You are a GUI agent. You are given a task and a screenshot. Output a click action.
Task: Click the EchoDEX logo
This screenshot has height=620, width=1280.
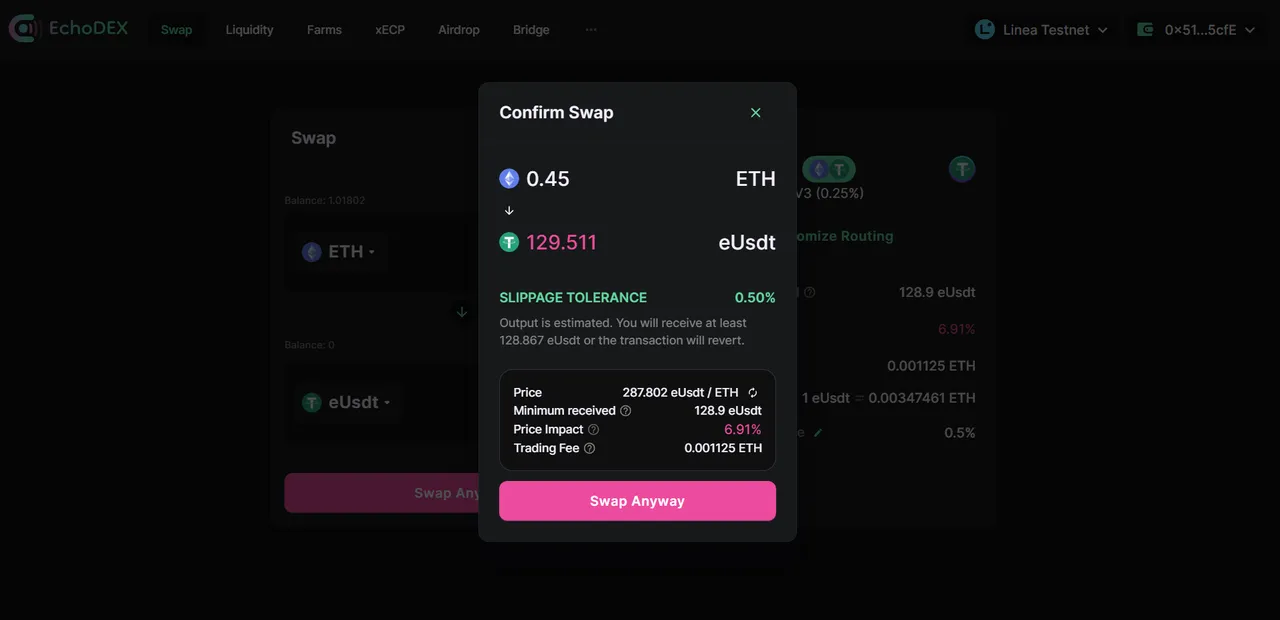pos(68,29)
